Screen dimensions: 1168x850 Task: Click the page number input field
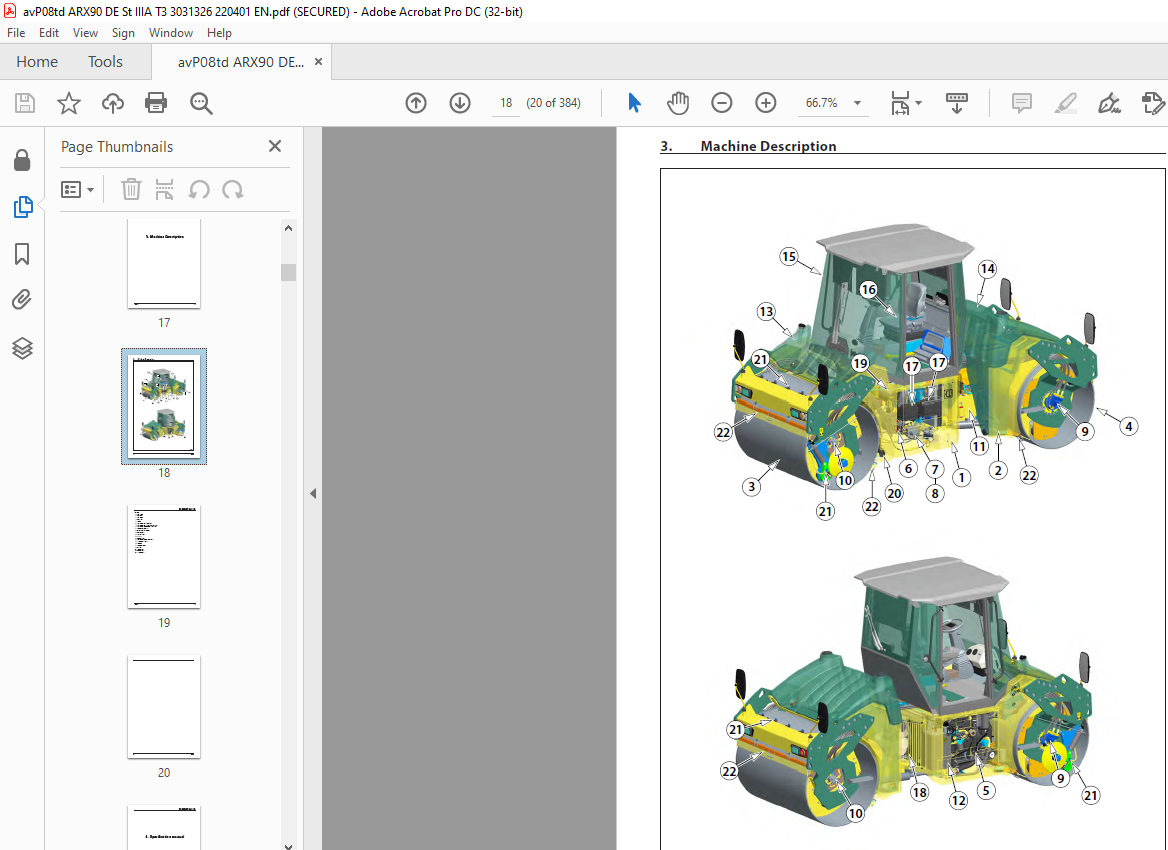point(506,103)
